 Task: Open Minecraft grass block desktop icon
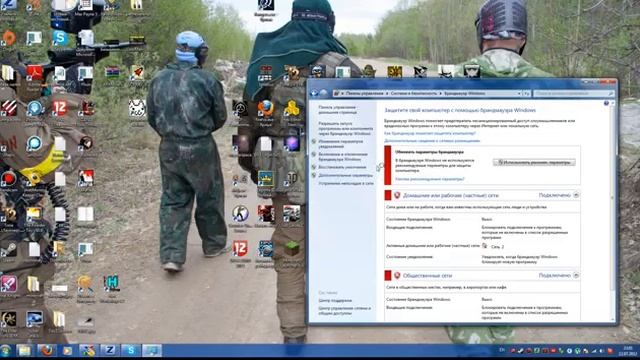point(291,250)
